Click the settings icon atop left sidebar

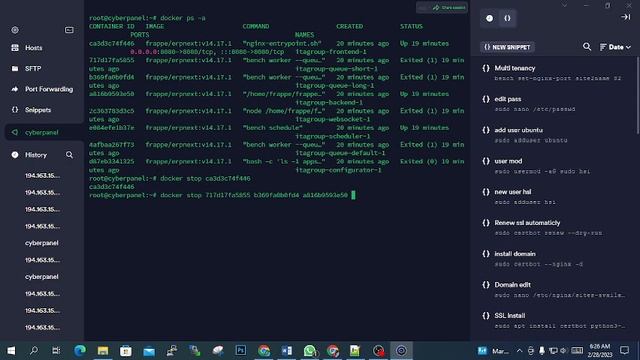15,30
